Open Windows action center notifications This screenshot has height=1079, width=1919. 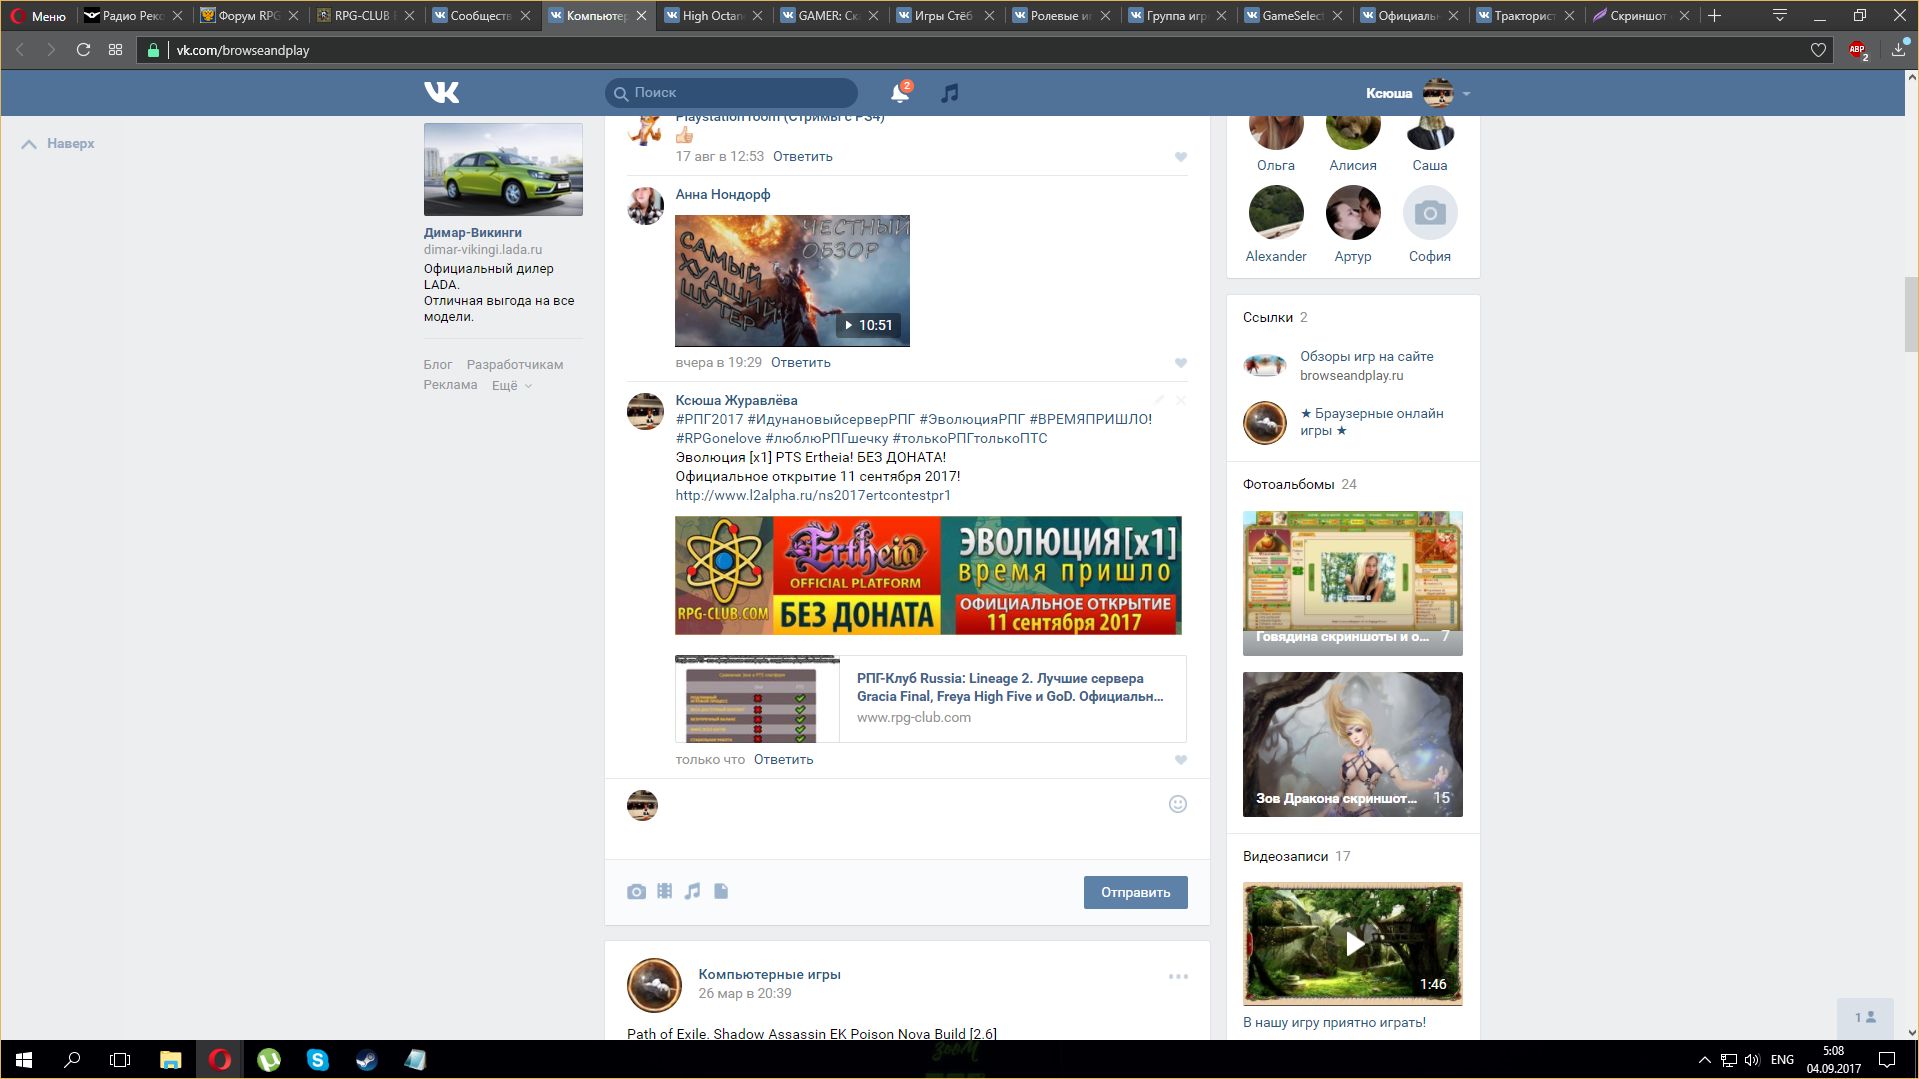pos(1887,1059)
